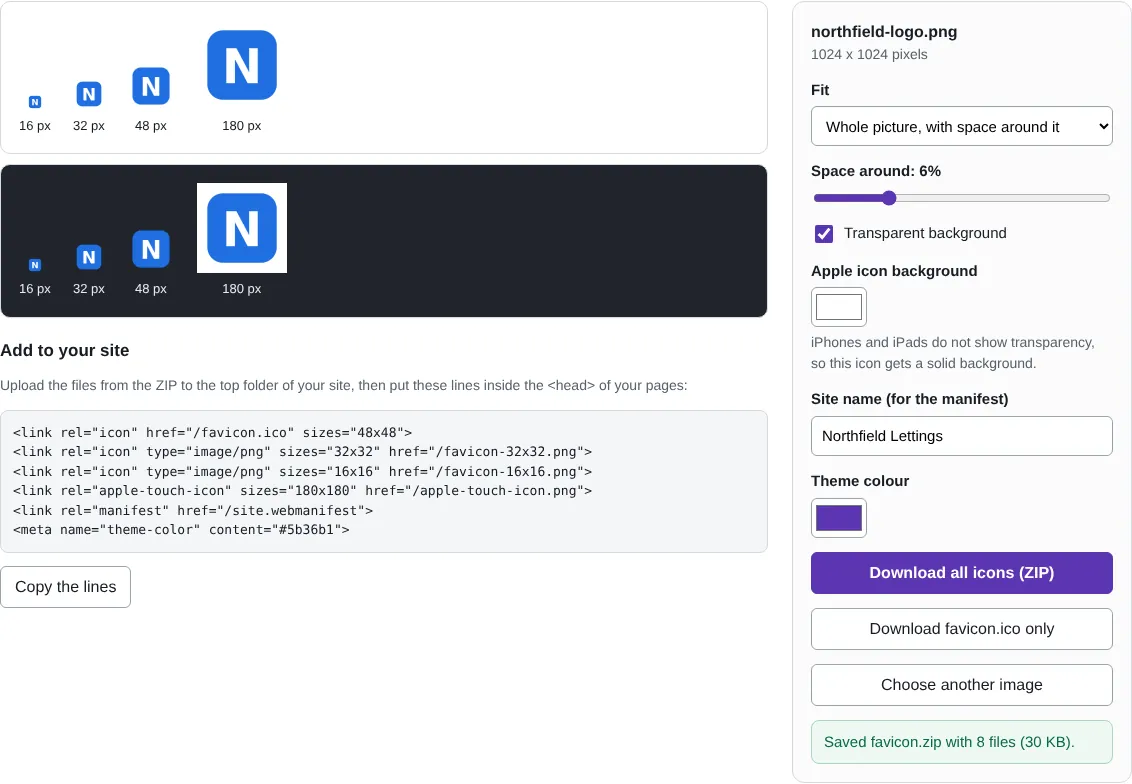
Task: Uncheck the Transparent background checkbox
Action: click(824, 233)
